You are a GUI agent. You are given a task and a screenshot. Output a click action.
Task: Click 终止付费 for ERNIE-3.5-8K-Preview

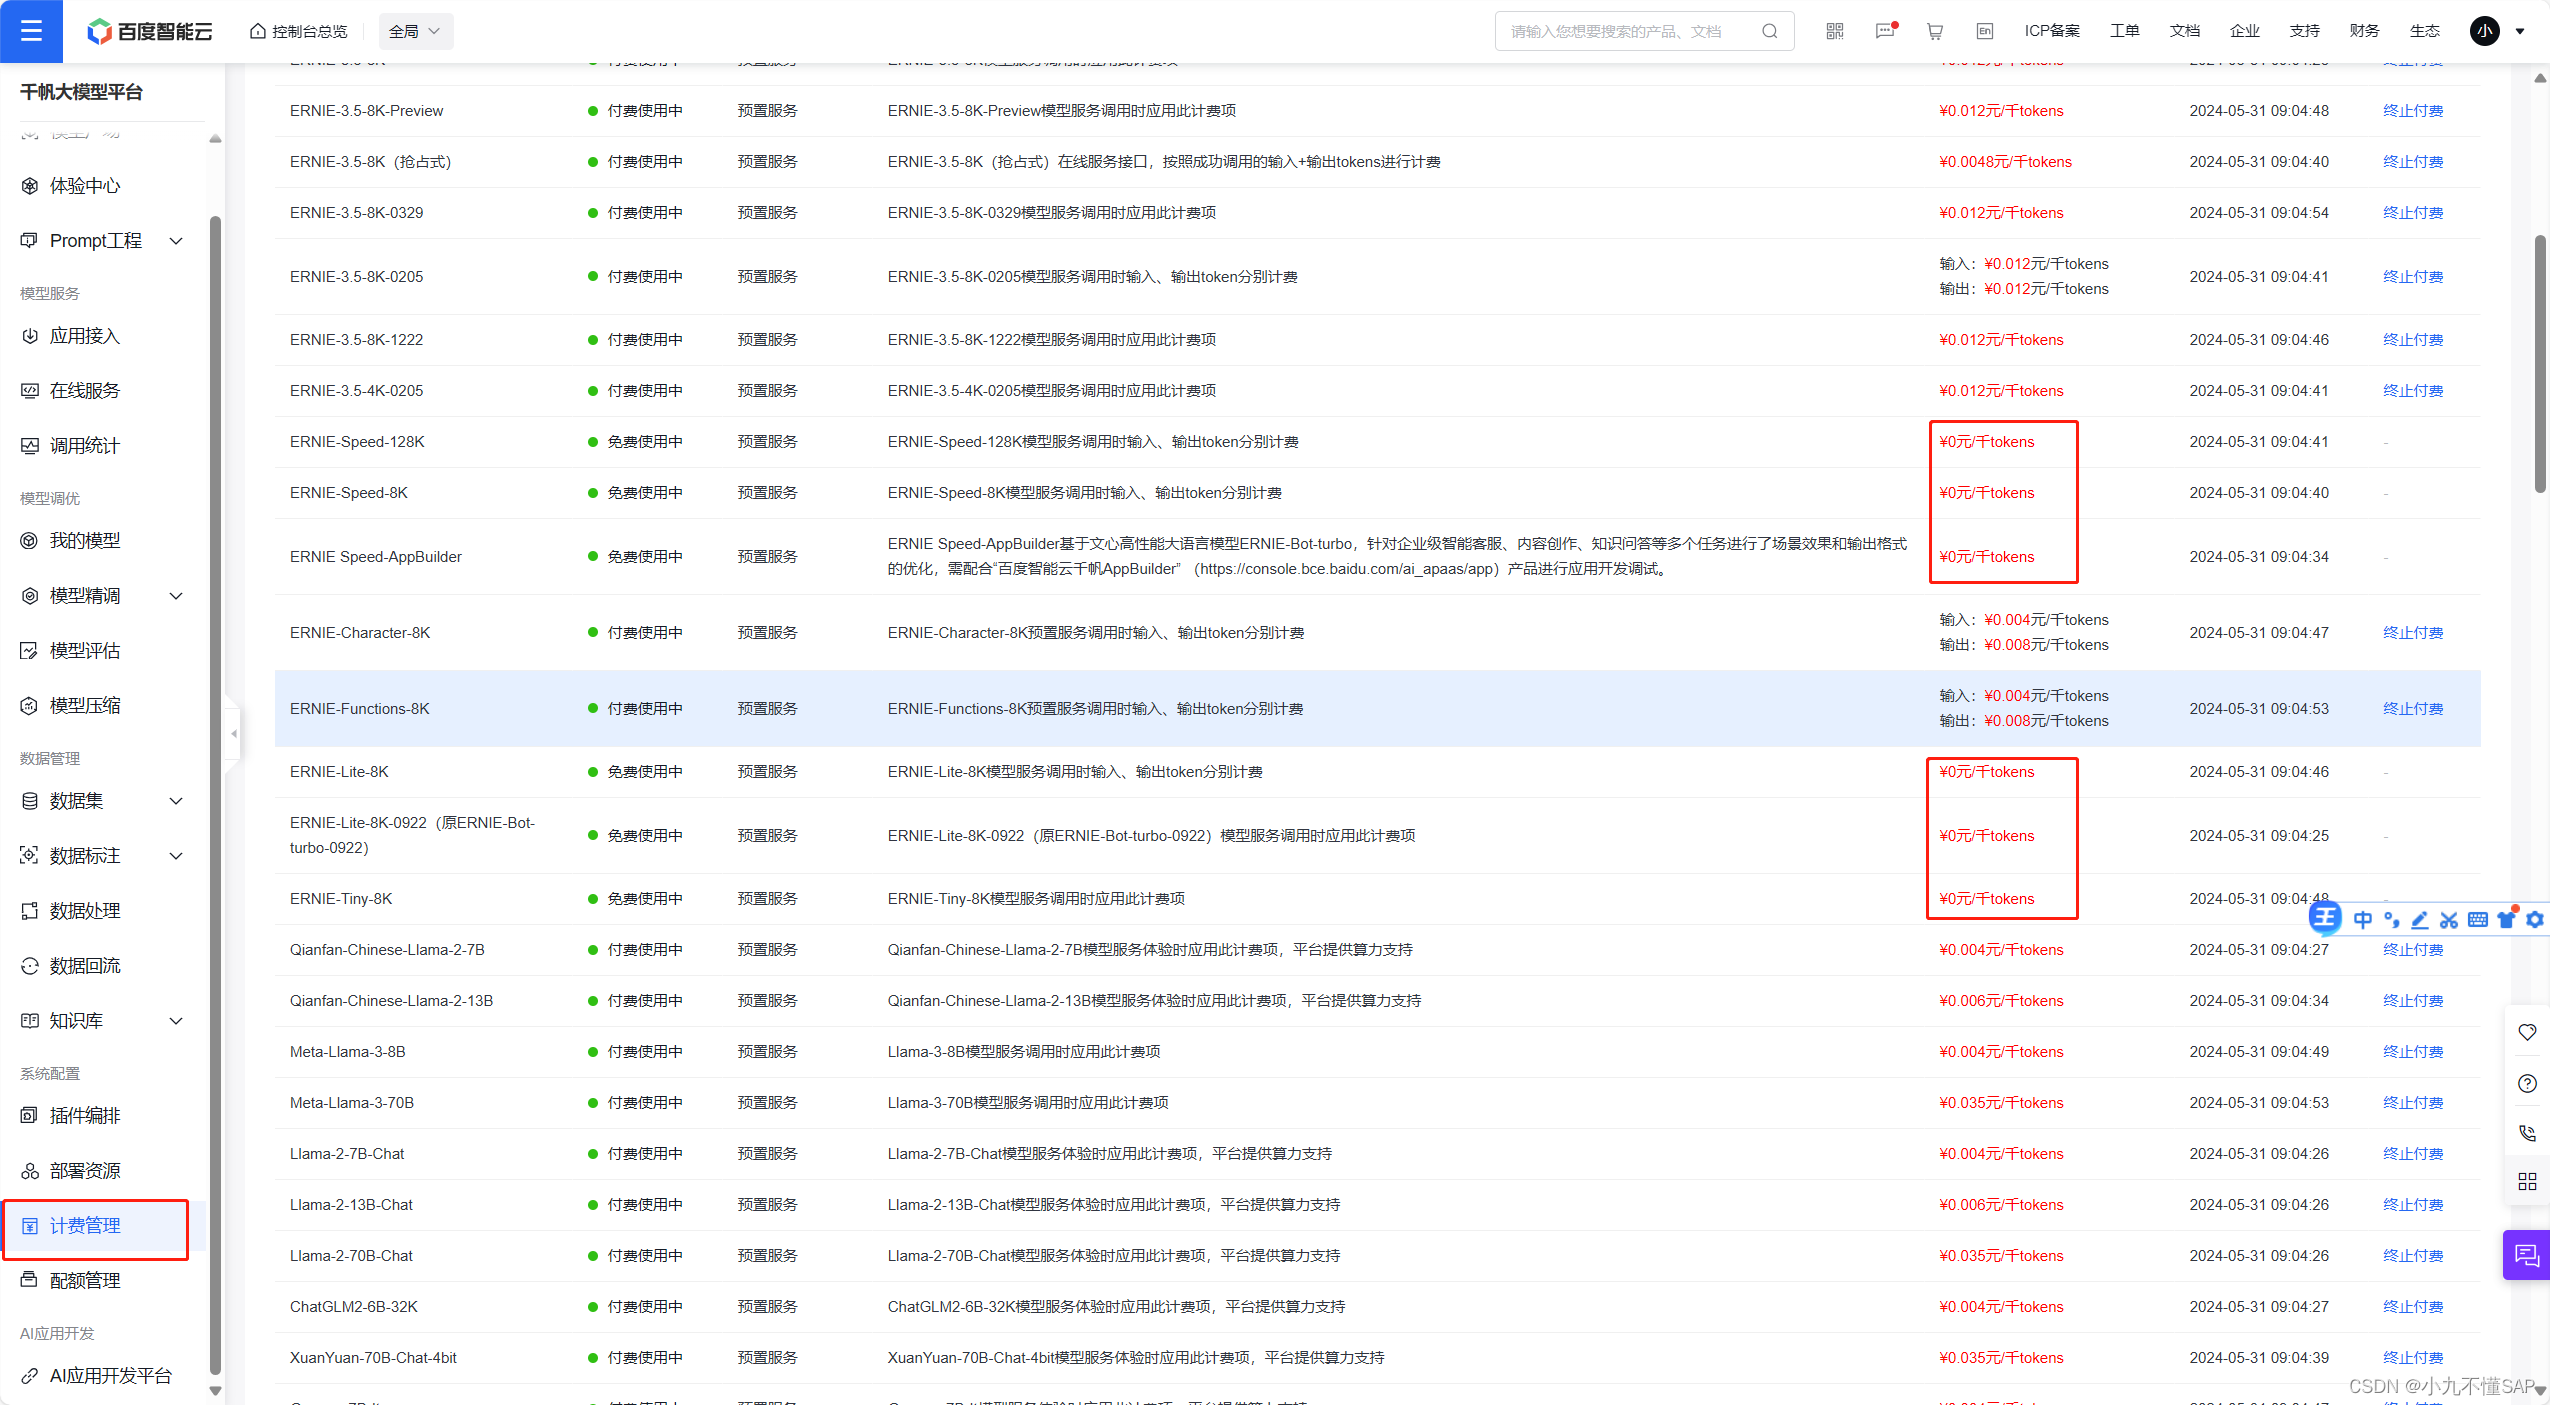[x=2413, y=111]
